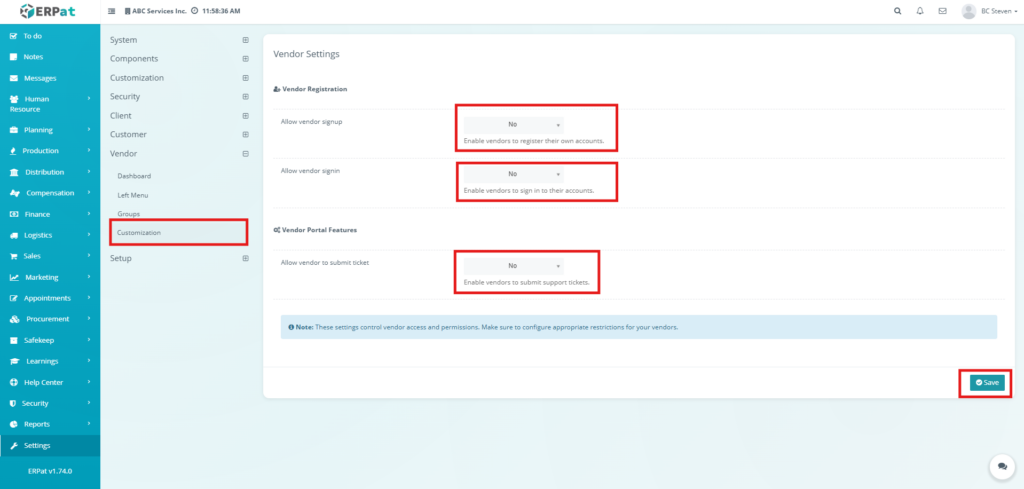Click the ERPat logo
Image resolution: width=1024 pixels, height=489 pixels.
coord(47,11)
